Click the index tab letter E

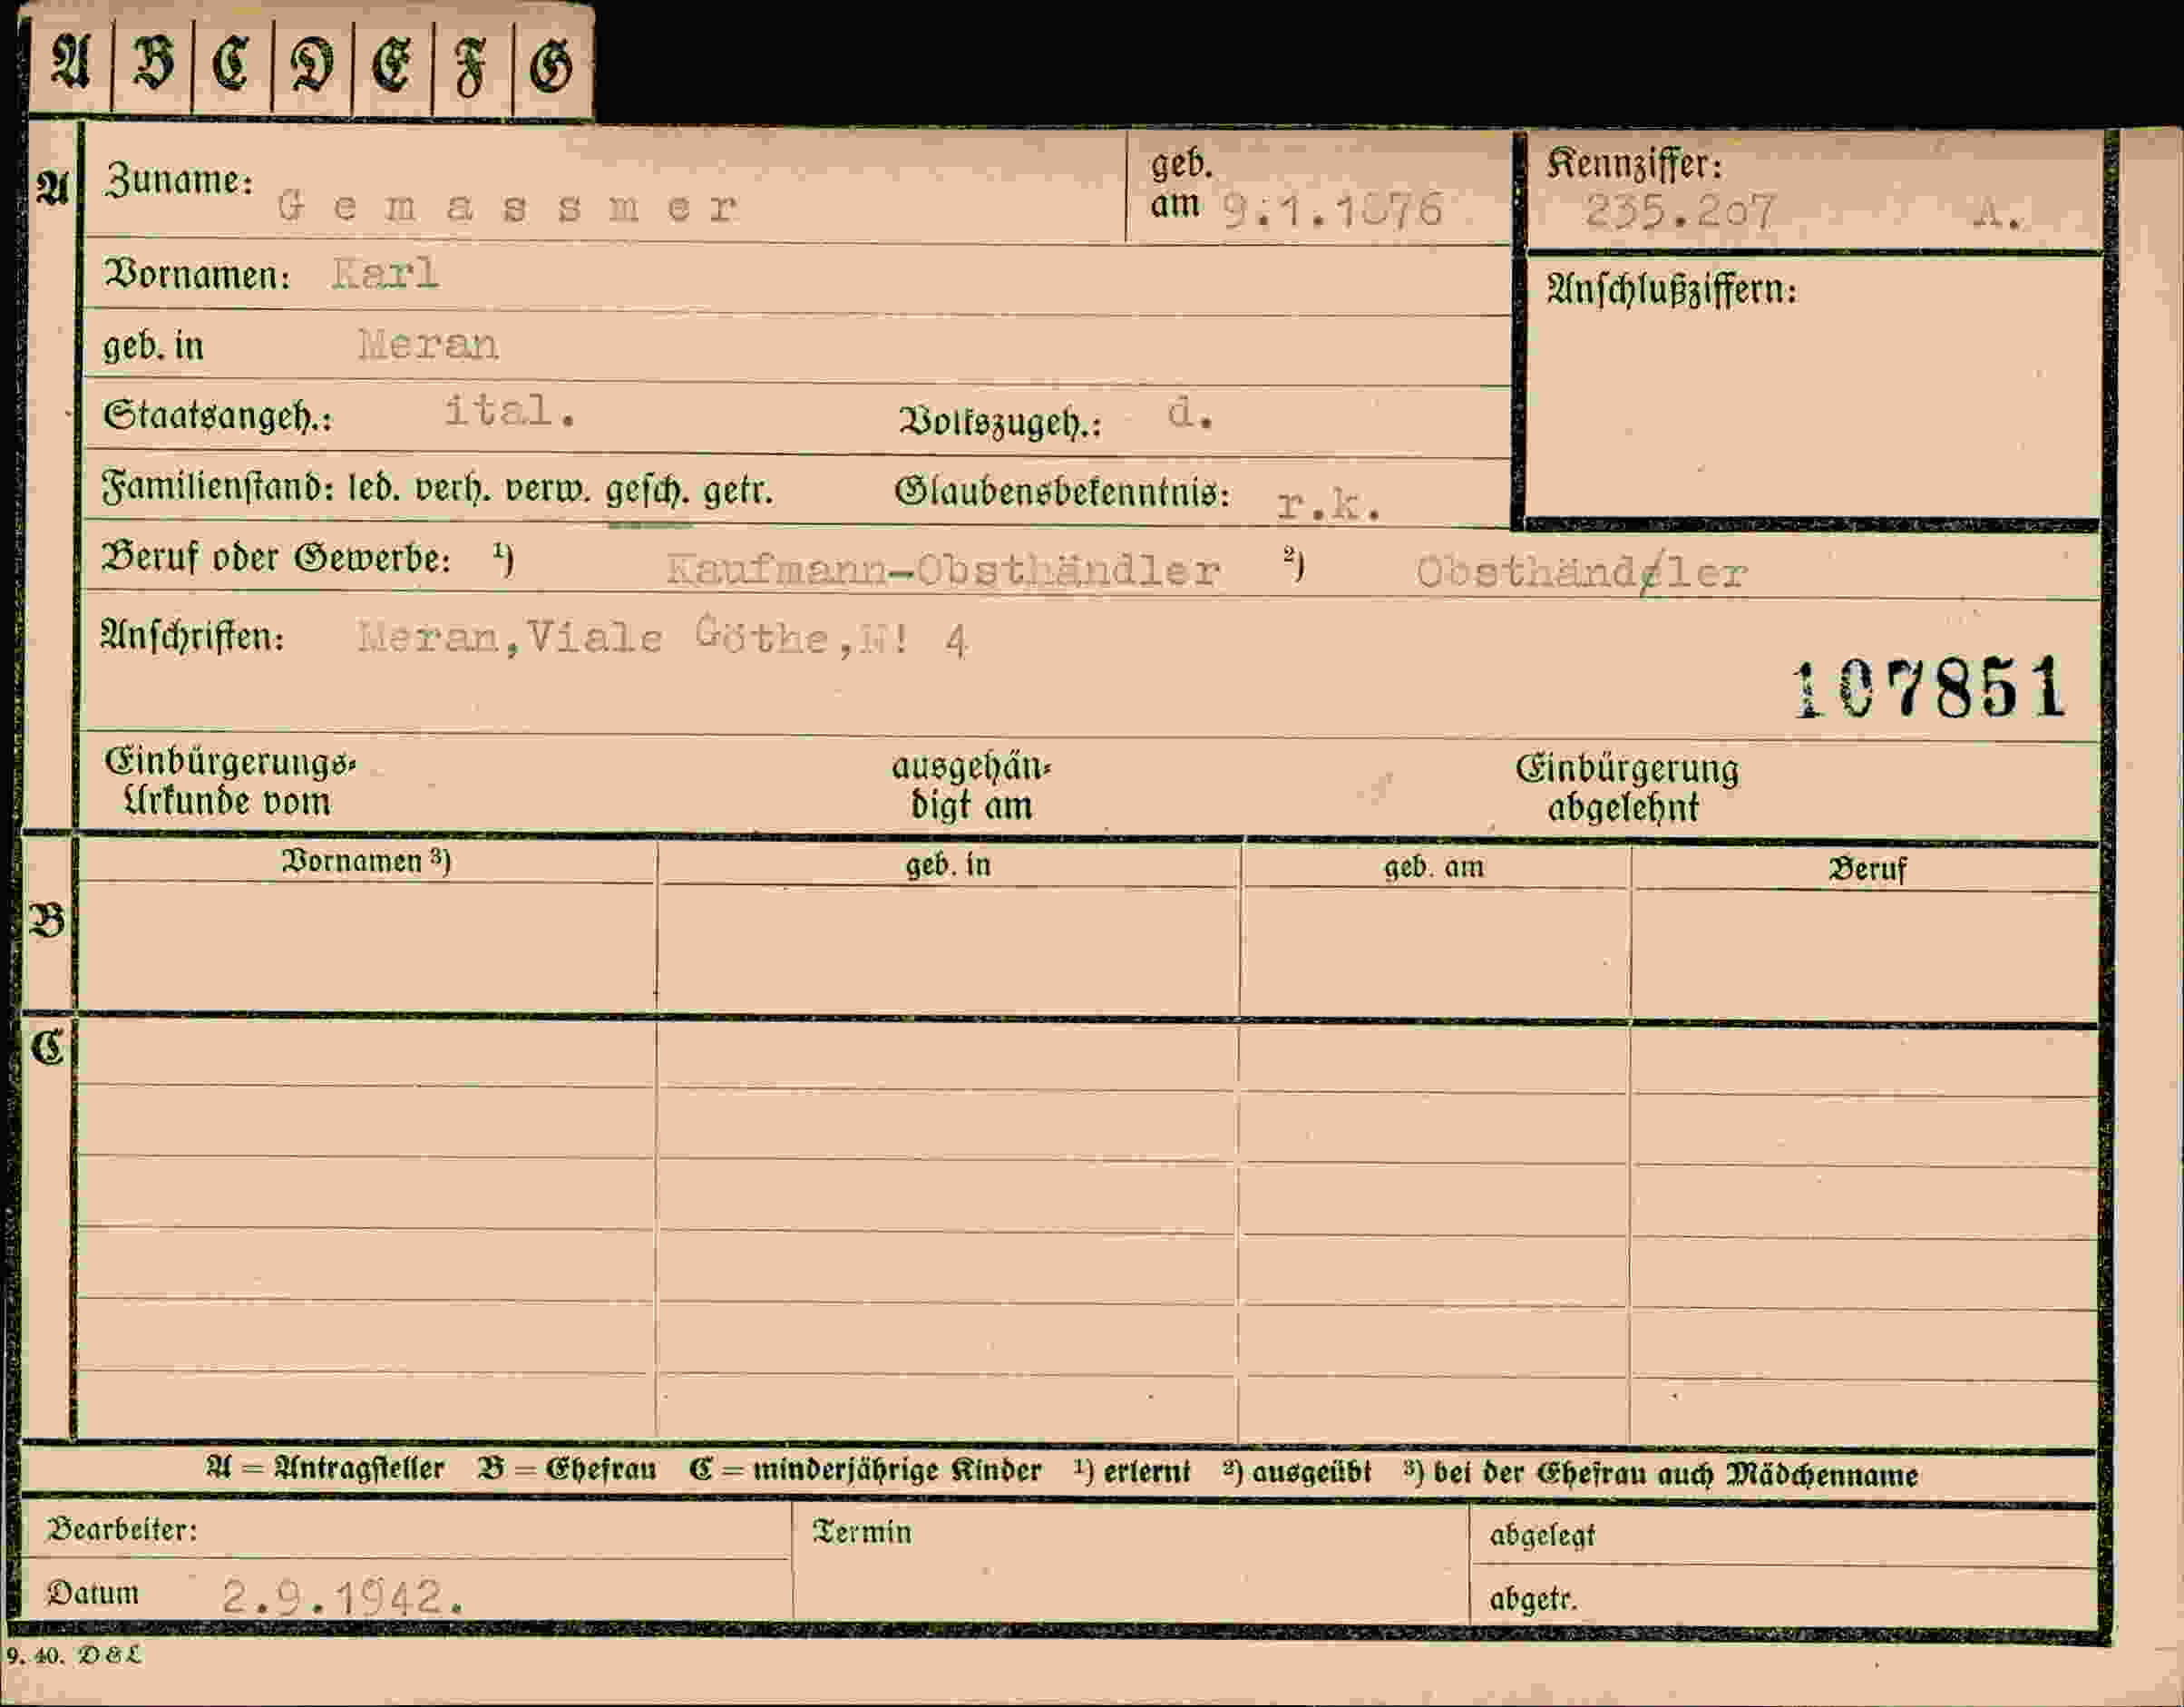click(392, 67)
